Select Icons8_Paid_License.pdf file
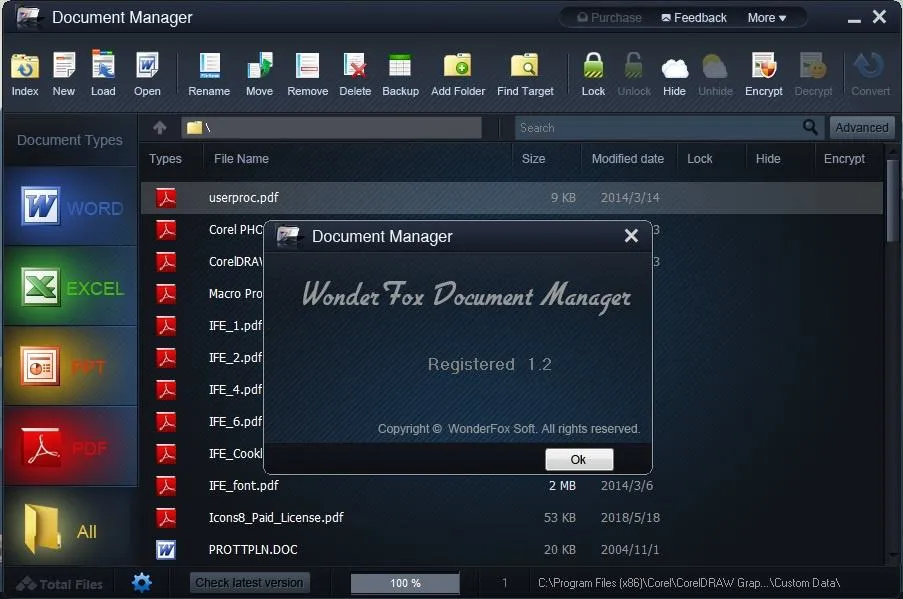 [x=276, y=517]
